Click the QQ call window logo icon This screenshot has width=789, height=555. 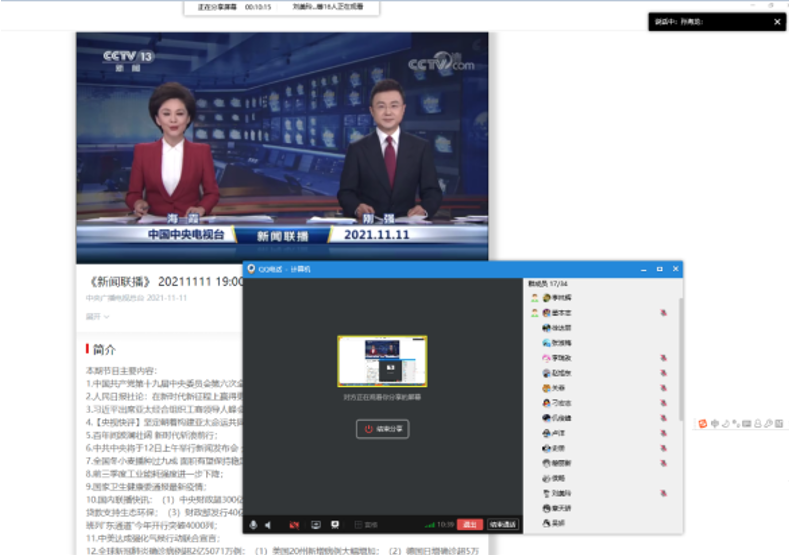tap(251, 269)
